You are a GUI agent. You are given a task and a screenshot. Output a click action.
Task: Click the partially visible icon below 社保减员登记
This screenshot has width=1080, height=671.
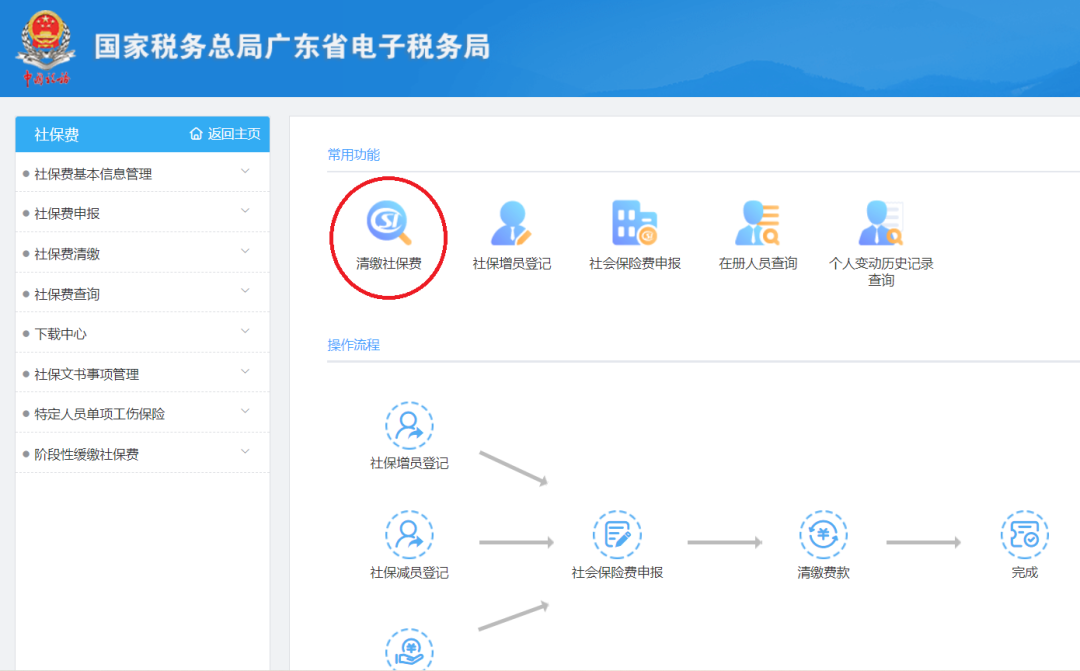(x=411, y=648)
